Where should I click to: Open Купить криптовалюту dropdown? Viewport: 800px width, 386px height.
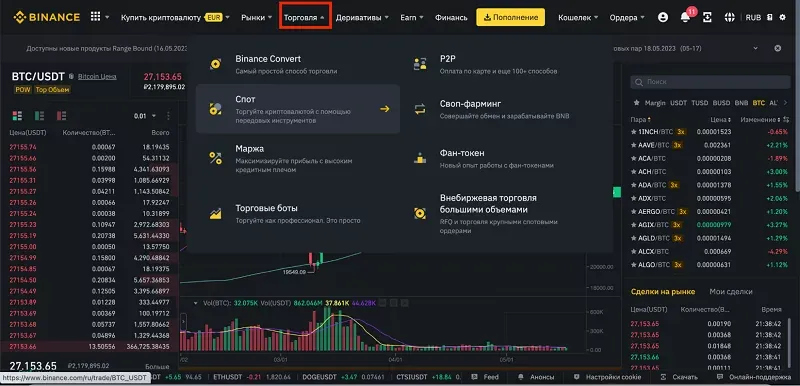[175, 17]
